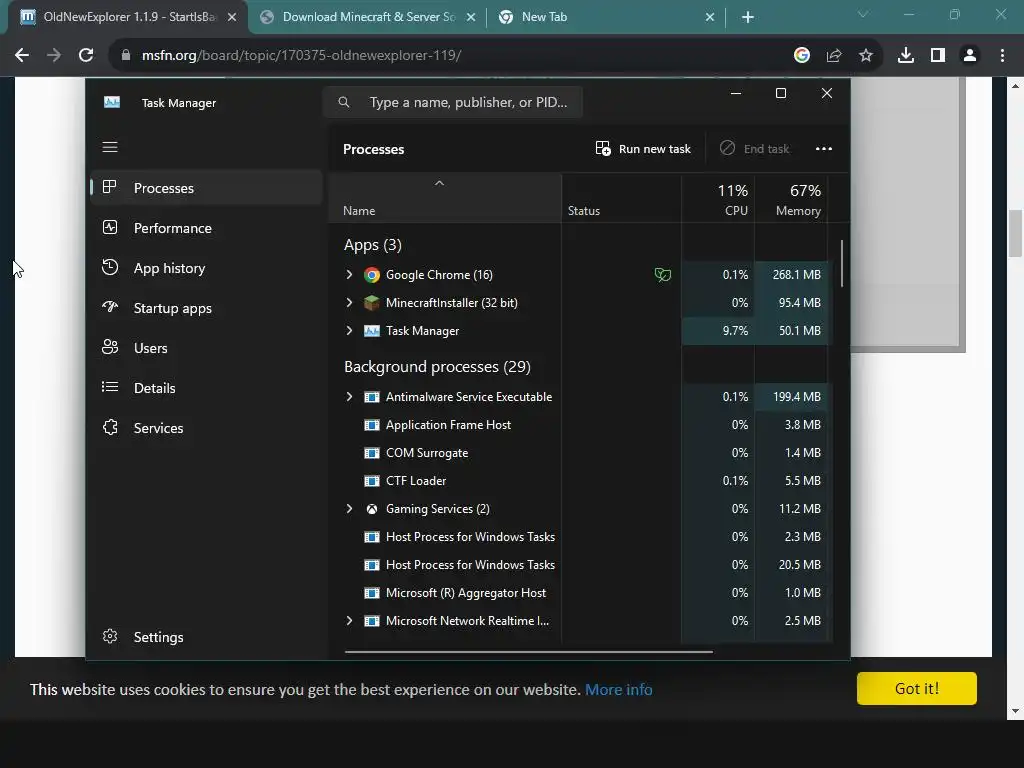
Task: Click the Task Manager app icon in the title bar
Action: click(112, 102)
